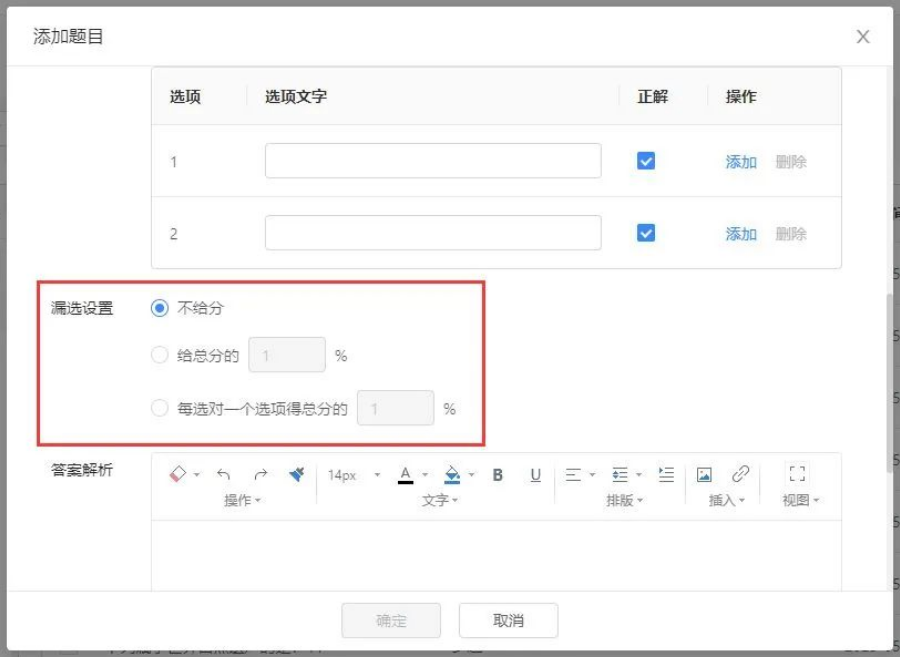Viewport: 900px width, 657px height.
Task: Select the 每选对一个选项得总分的 radio option
Action: pos(160,408)
